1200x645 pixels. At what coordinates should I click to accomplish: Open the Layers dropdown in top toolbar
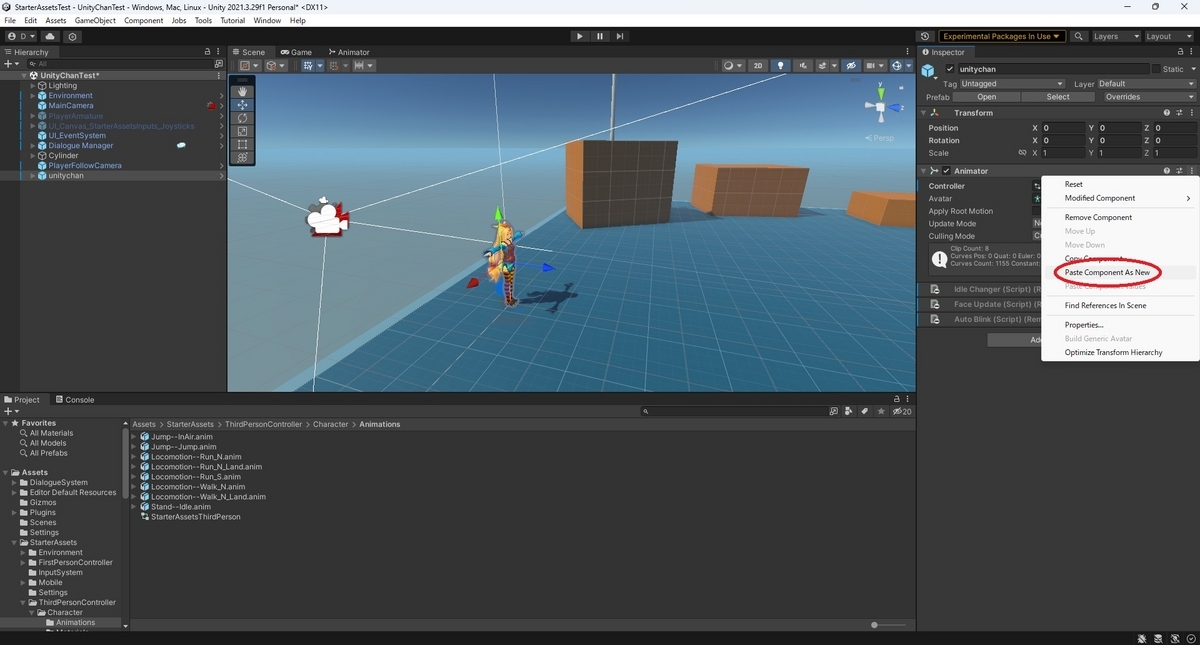click(1116, 36)
